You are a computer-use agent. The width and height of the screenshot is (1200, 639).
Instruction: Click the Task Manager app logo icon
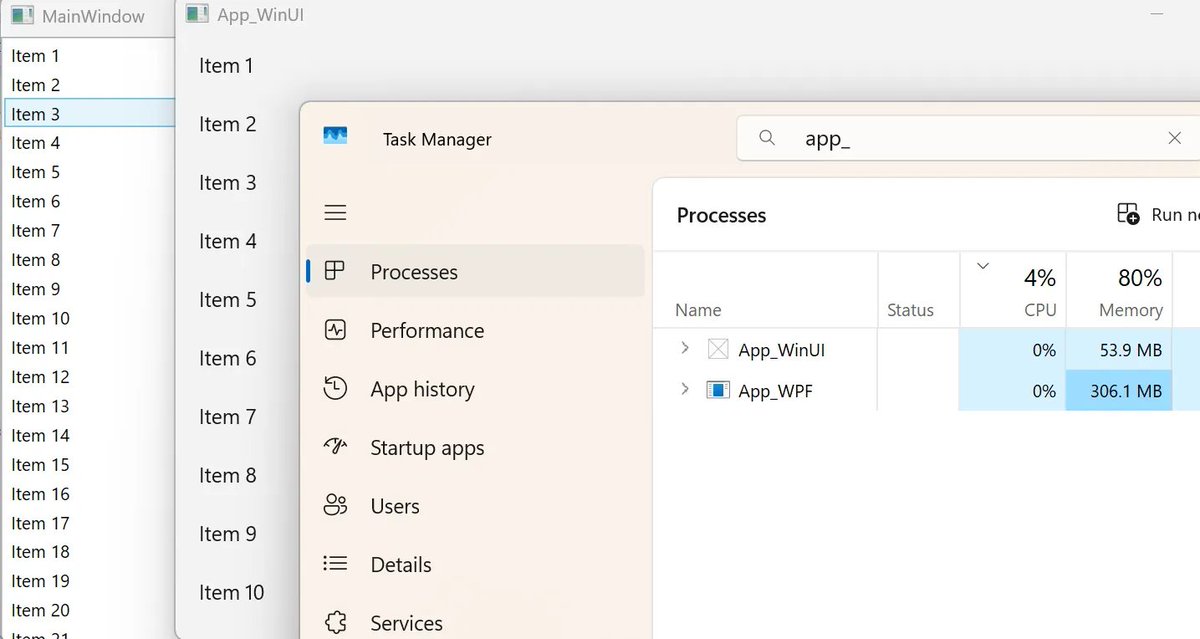[x=335, y=135]
